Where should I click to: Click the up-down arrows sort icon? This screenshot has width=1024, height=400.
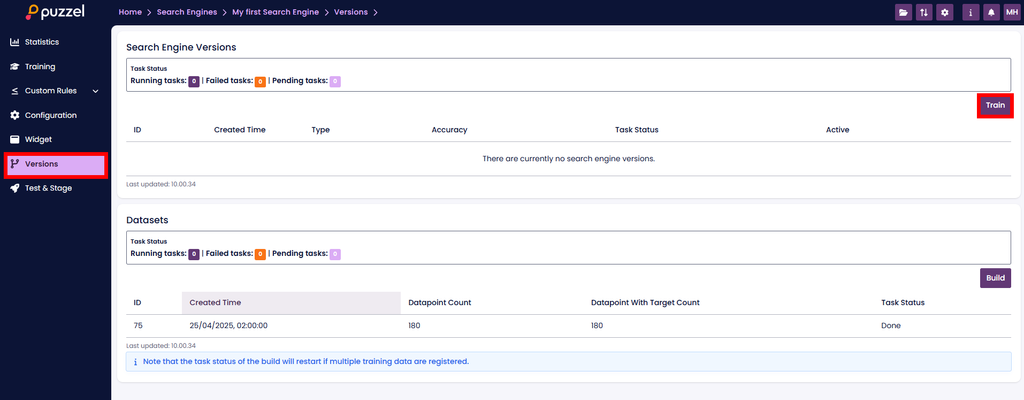[x=924, y=12]
